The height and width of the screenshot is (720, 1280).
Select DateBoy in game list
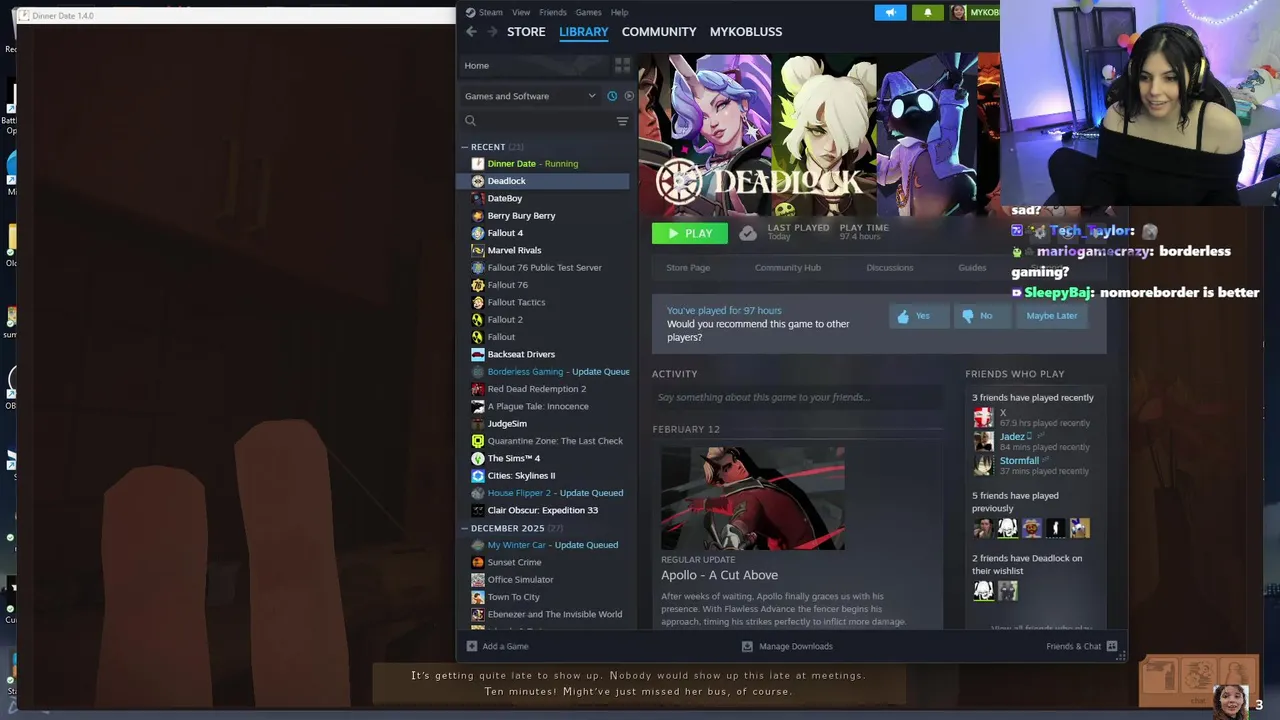point(545,198)
